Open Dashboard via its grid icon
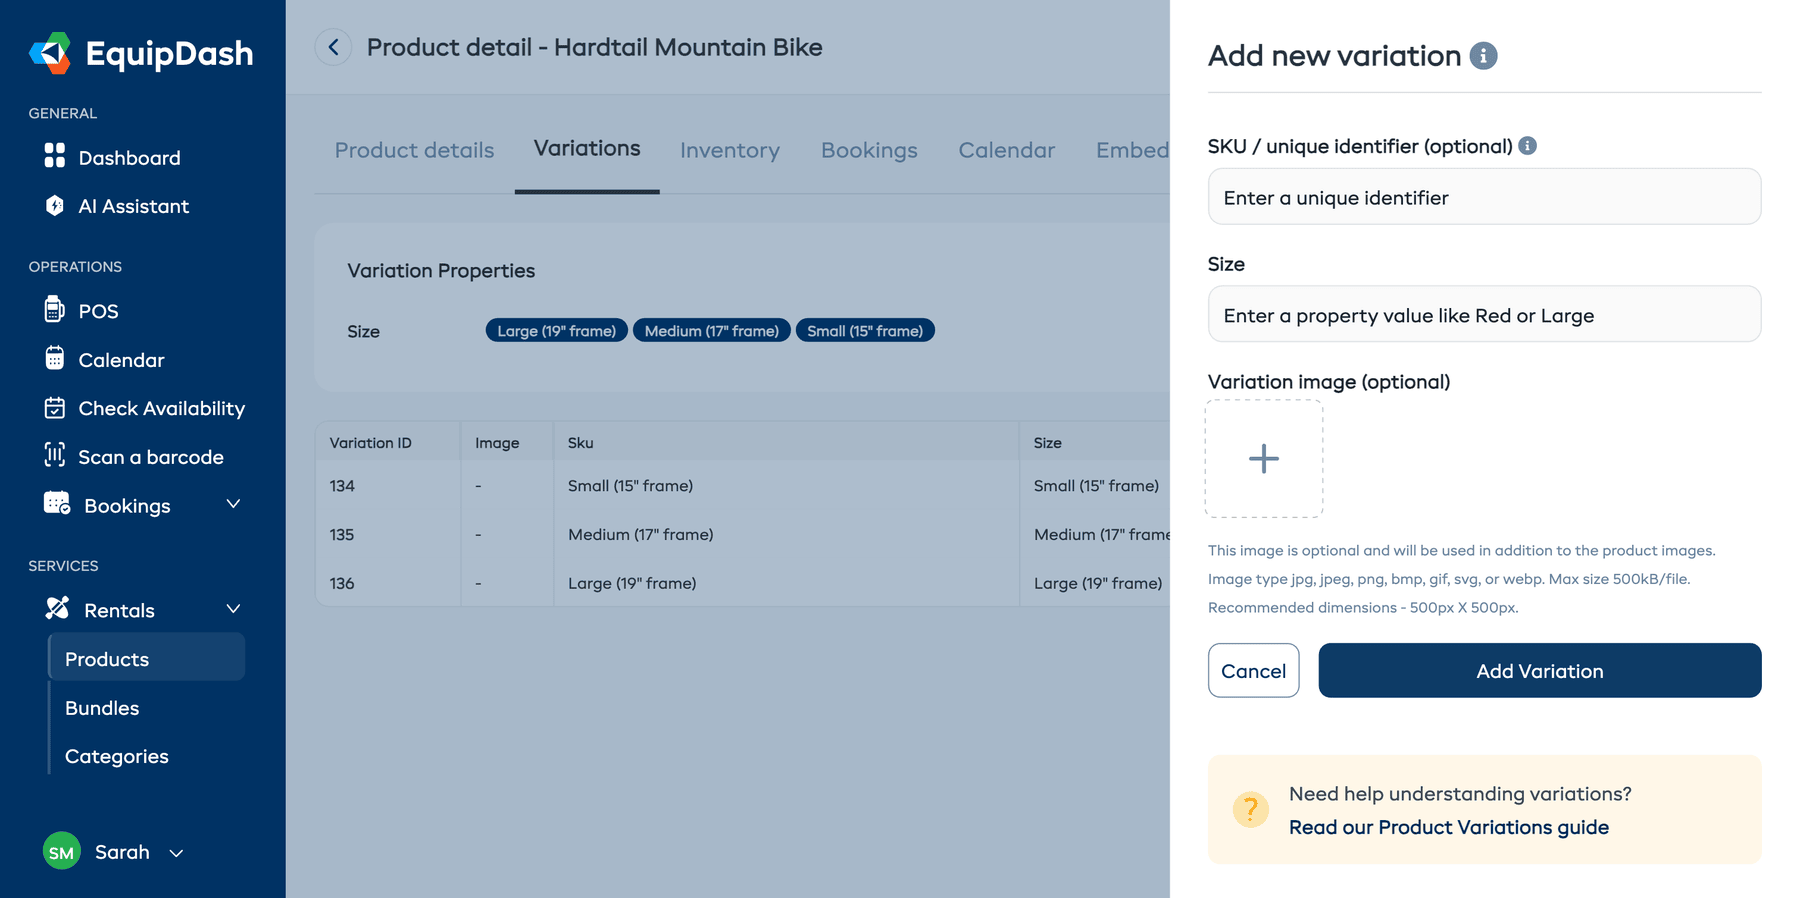Screen dimensions: 1800x898 (55, 155)
